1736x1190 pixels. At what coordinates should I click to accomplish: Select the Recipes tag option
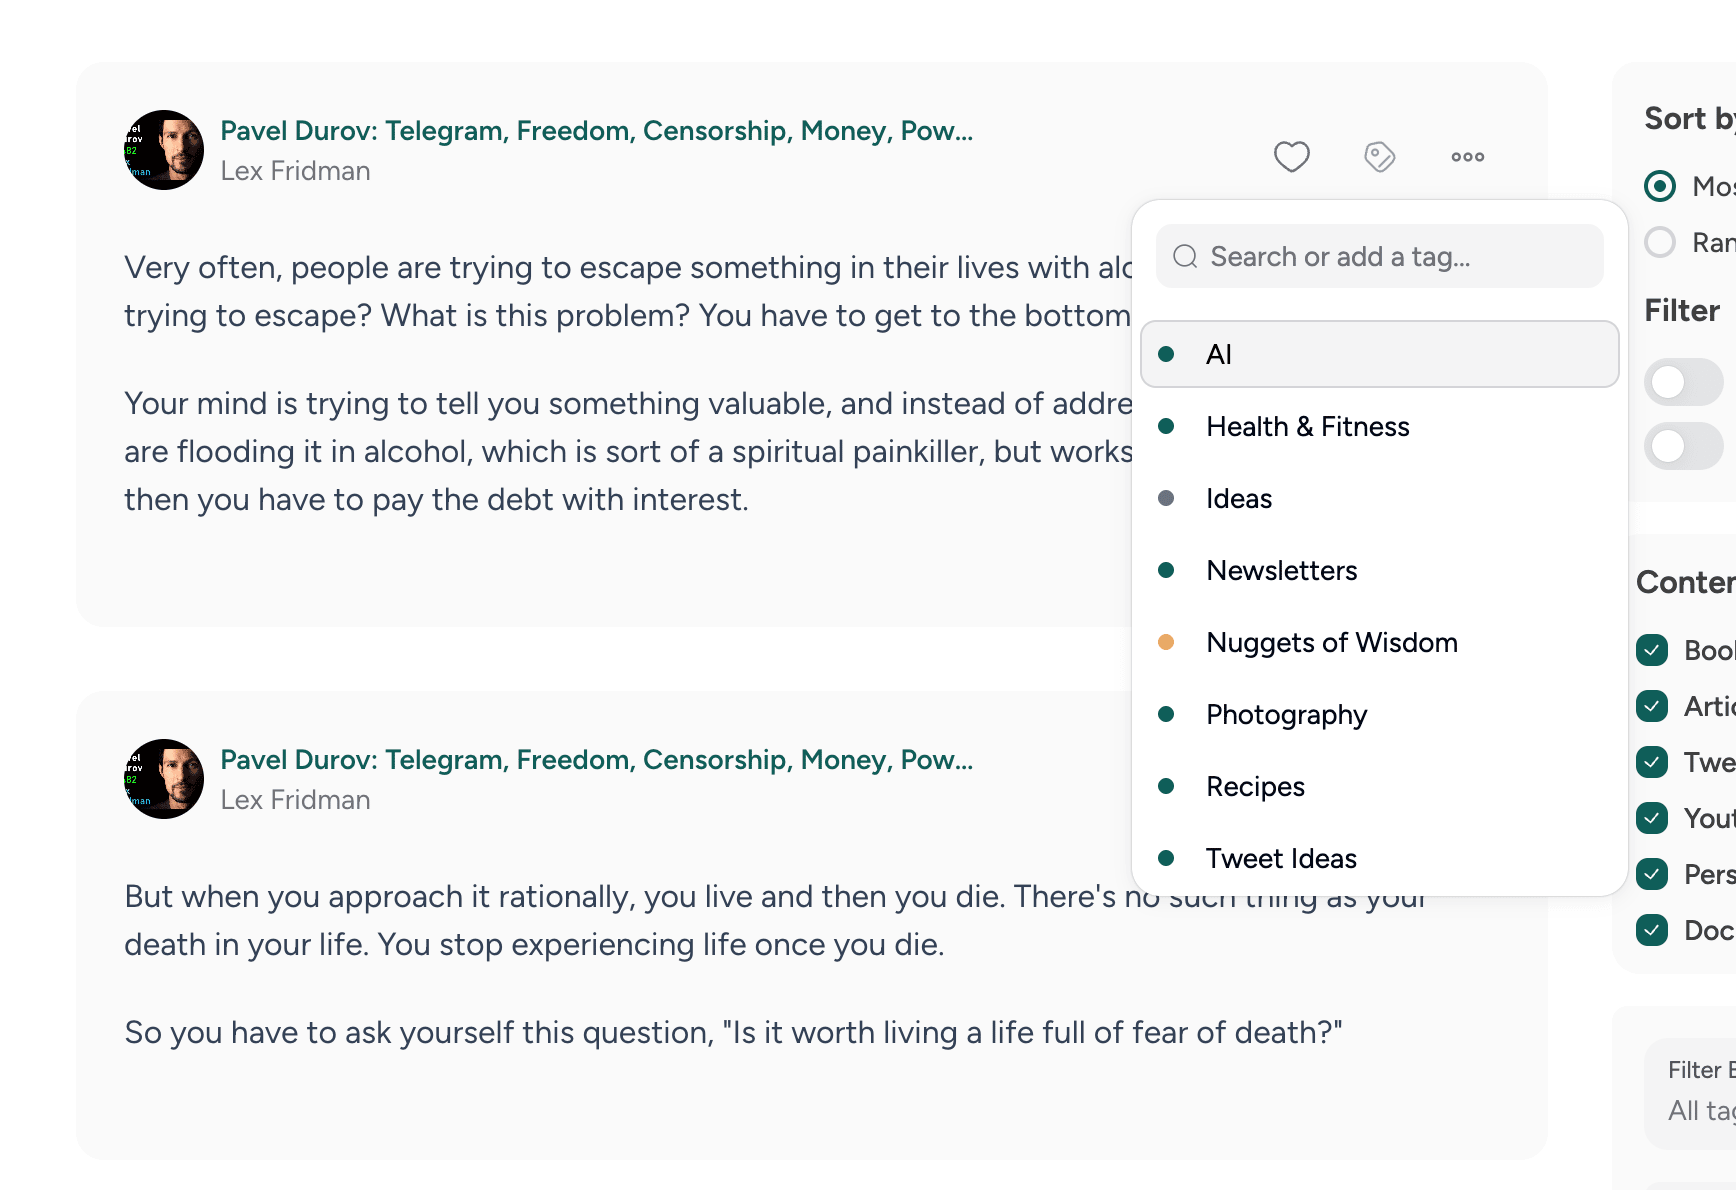coord(1255,787)
